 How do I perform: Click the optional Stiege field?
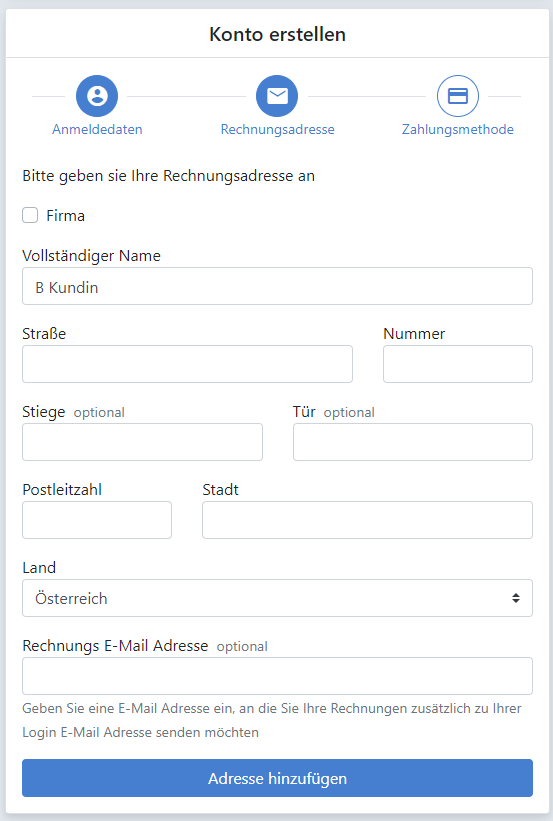(x=142, y=442)
